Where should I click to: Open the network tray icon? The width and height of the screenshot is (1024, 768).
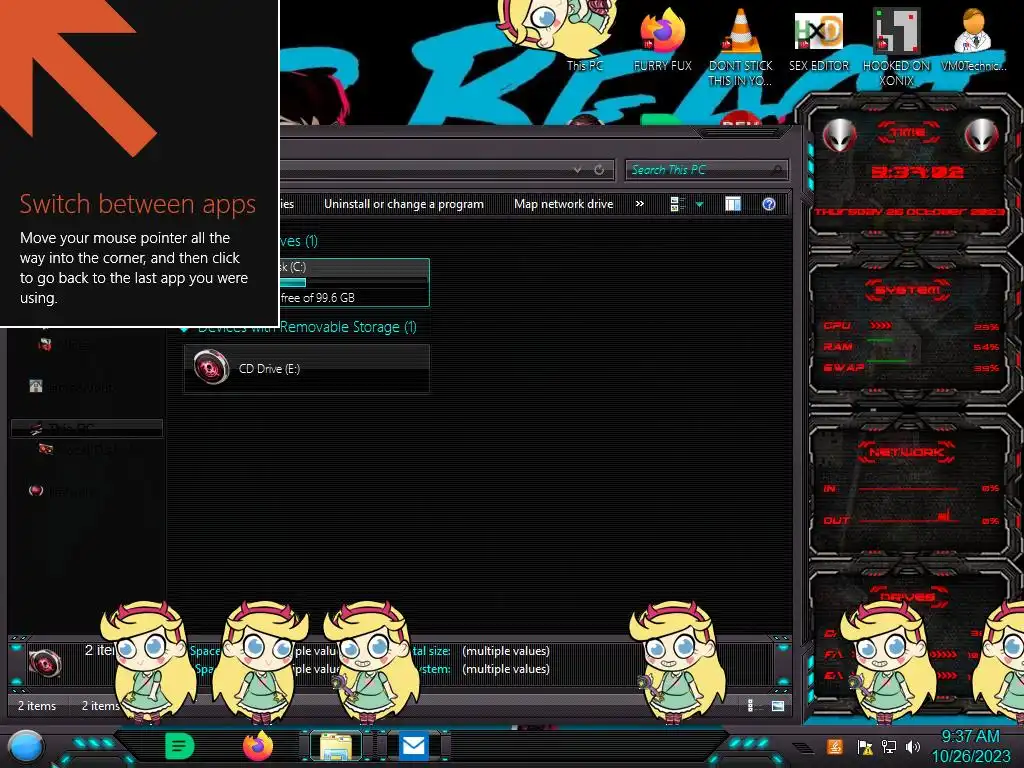pyautogui.click(x=888, y=746)
